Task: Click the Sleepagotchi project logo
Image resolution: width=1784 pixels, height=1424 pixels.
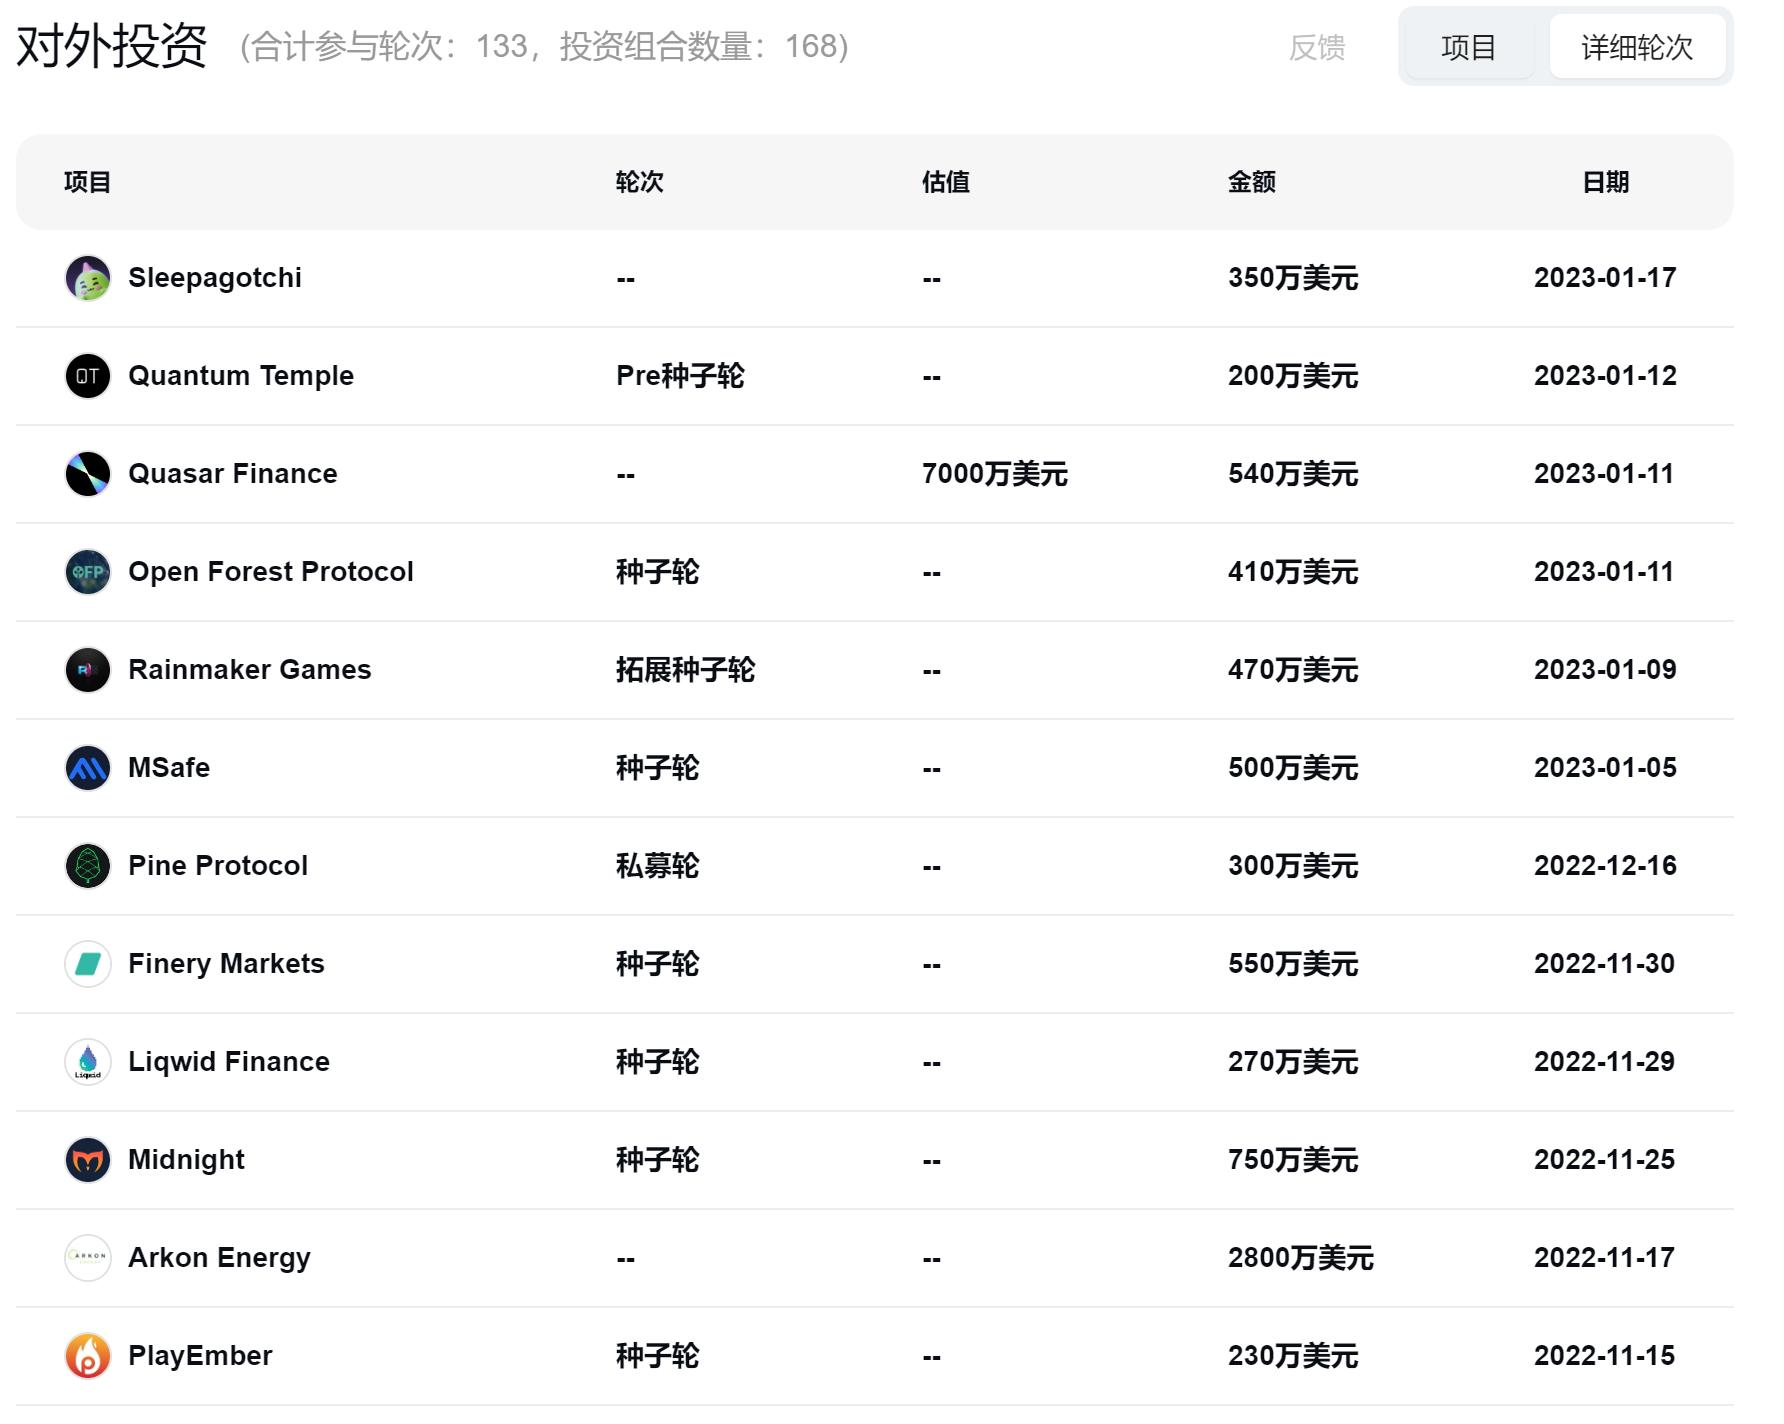Action: 88,277
